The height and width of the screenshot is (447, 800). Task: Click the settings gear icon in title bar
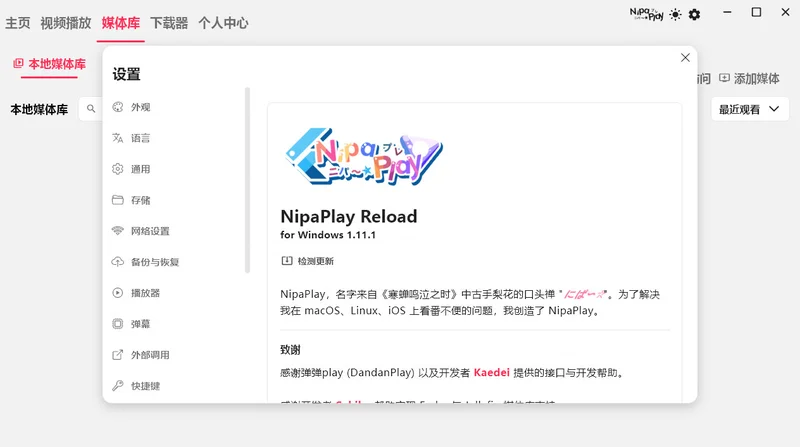[694, 14]
